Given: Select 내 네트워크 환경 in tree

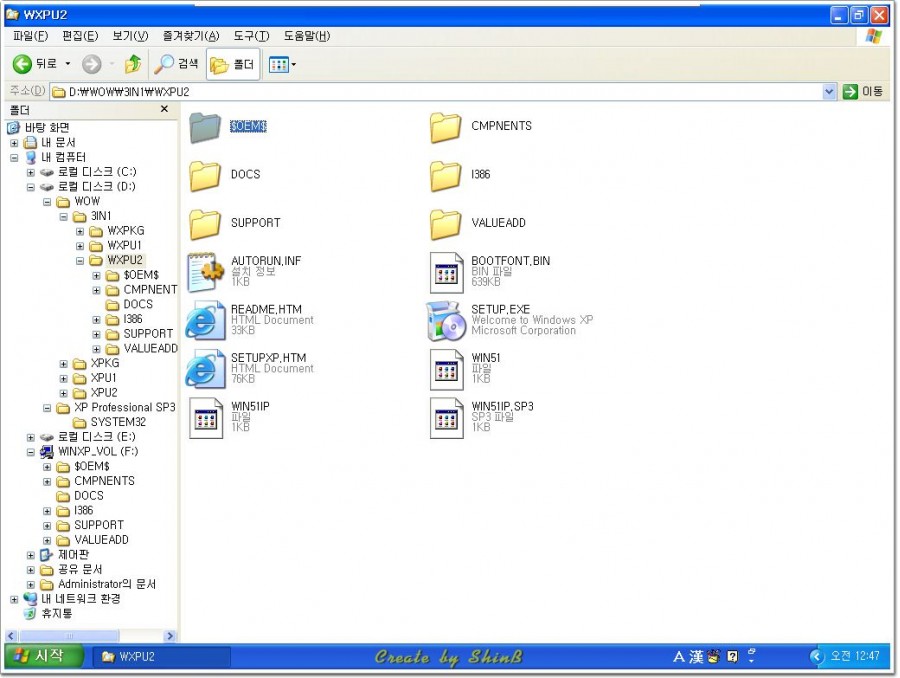Looking at the screenshot, I should [x=81, y=599].
